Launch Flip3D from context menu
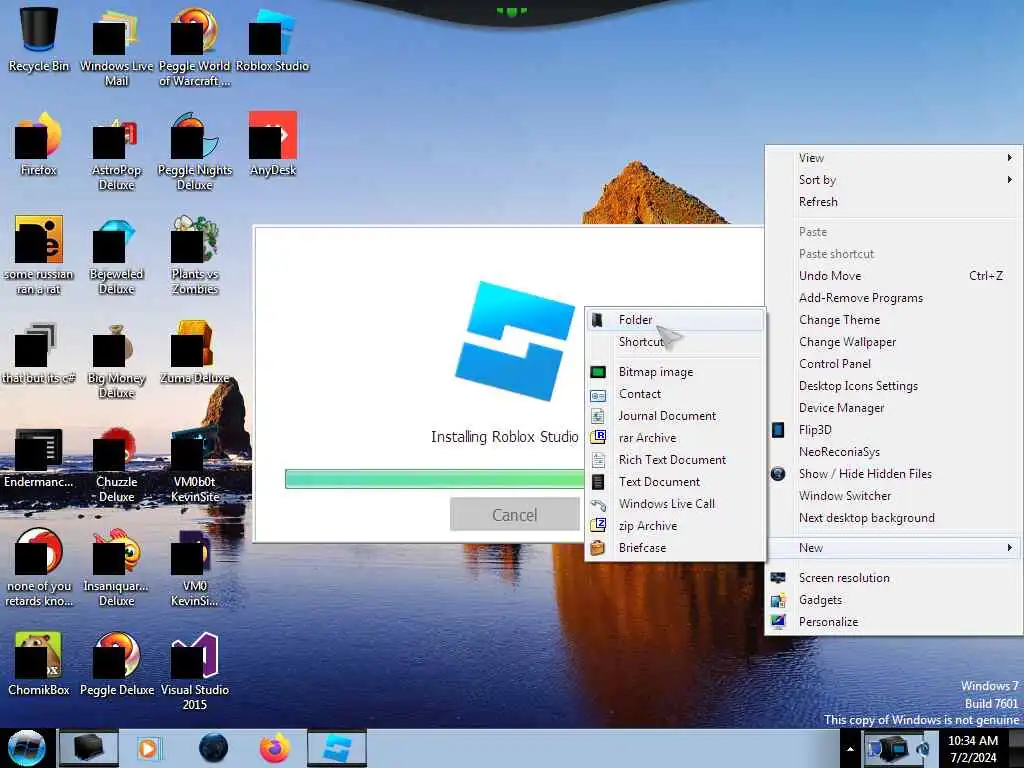The image size is (1024, 768). (x=893, y=430)
